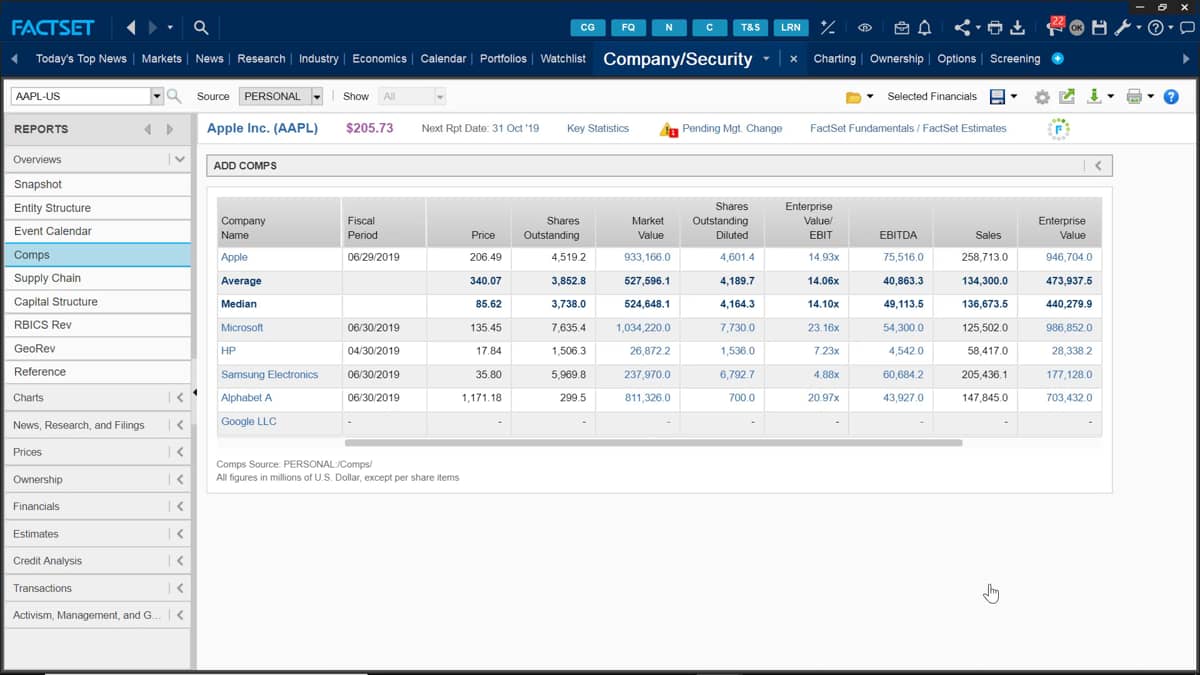Open the FQ shortcut button
1200x675 pixels.
tap(628, 28)
